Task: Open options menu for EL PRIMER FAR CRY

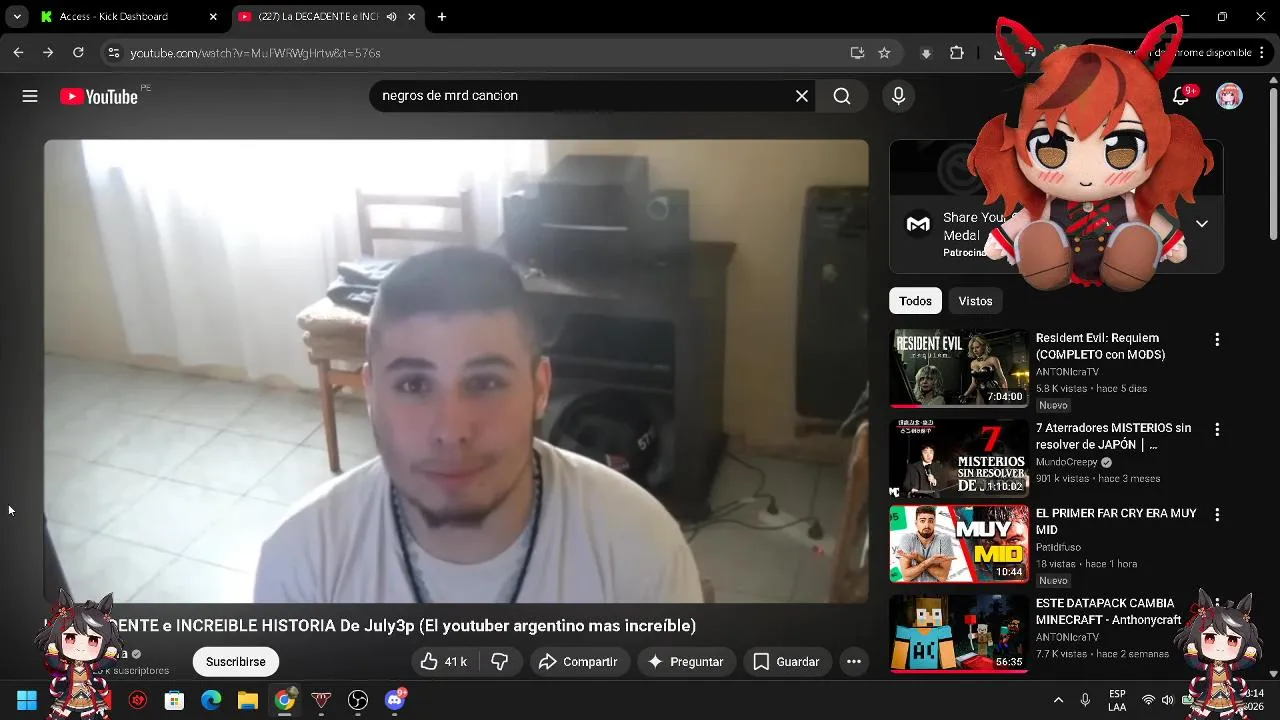Action: [x=1217, y=515]
